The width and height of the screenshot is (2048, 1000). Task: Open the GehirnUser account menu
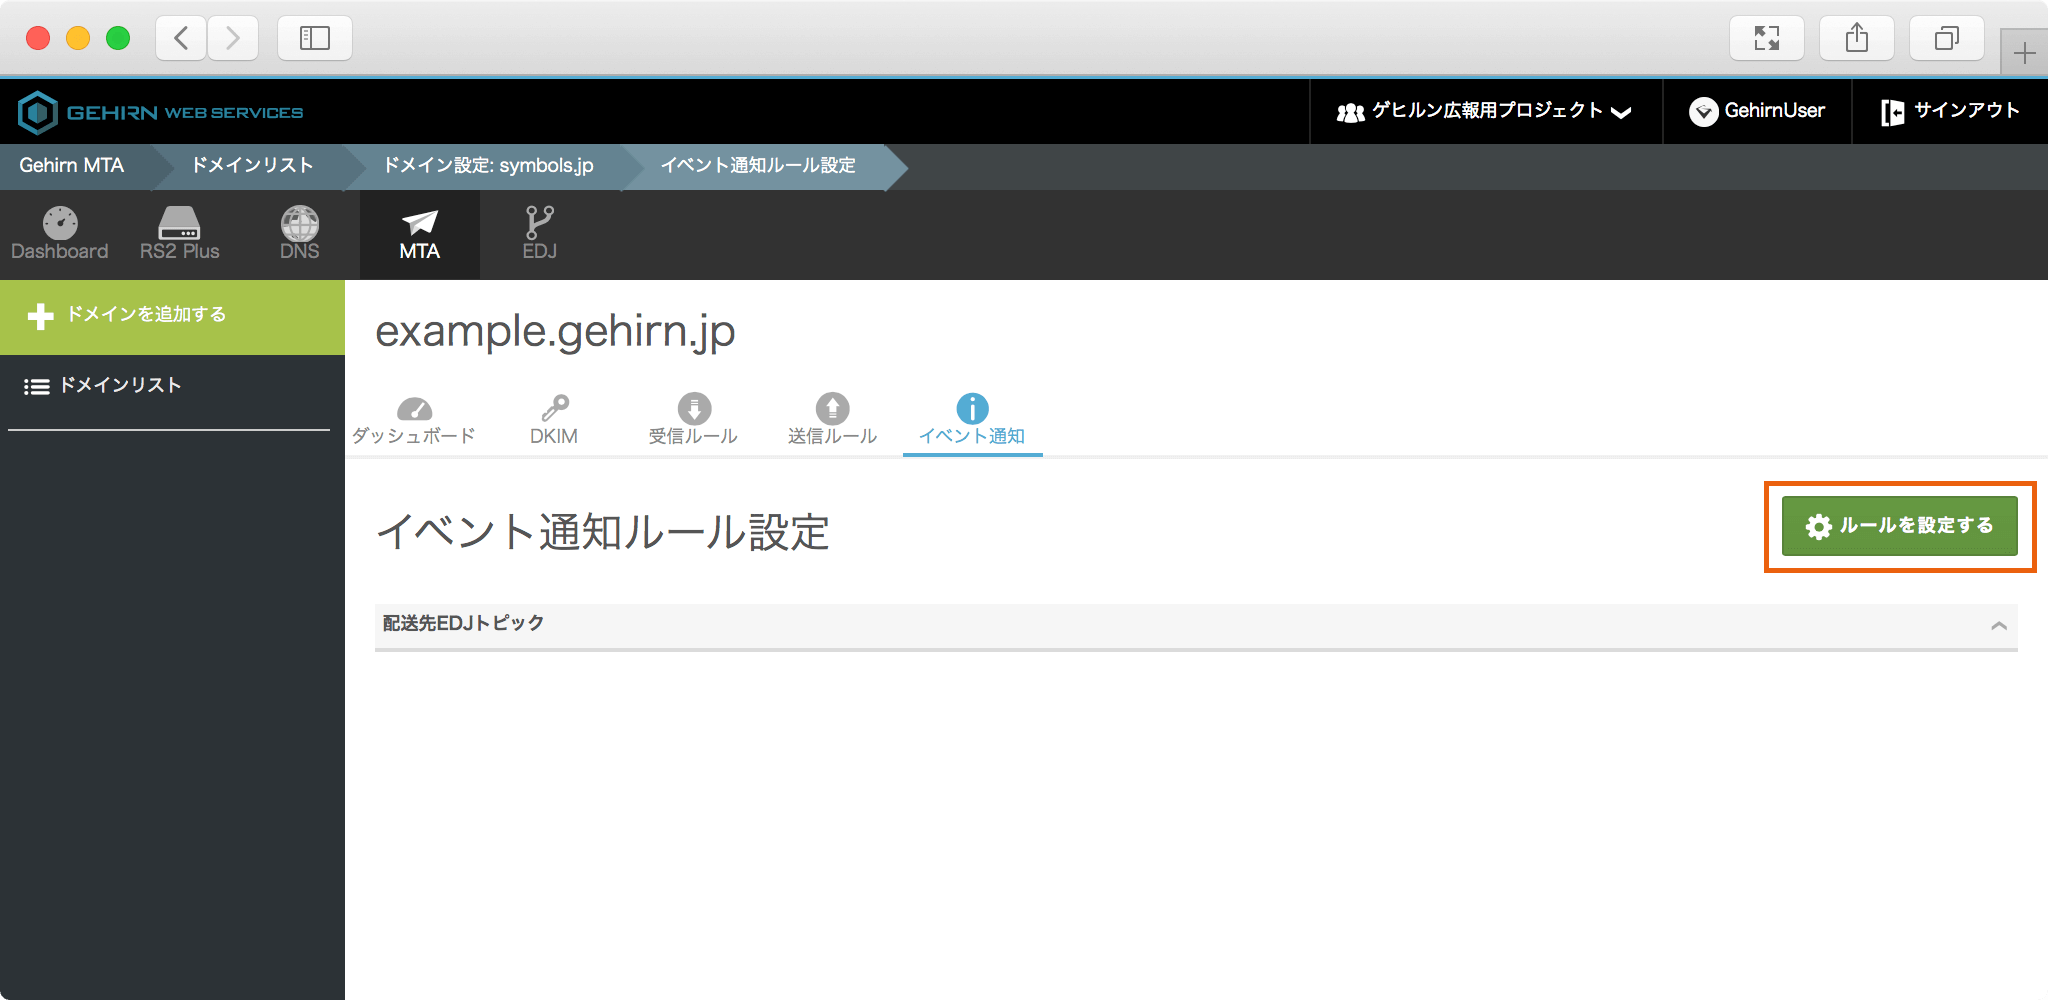pyautogui.click(x=1757, y=111)
